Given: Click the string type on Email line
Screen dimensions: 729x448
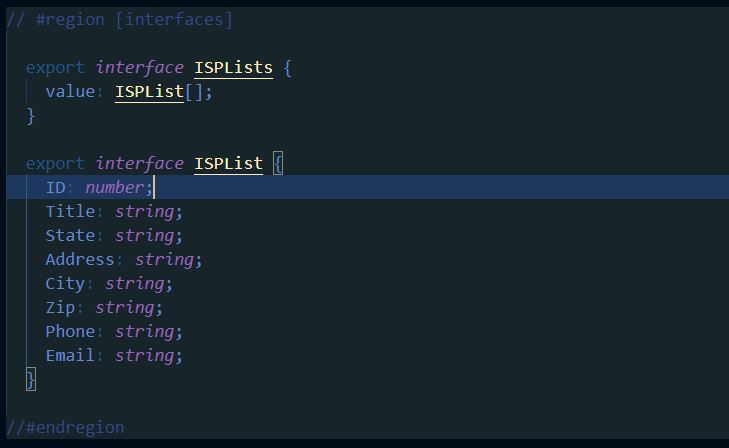Looking at the screenshot, I should [x=145, y=355].
